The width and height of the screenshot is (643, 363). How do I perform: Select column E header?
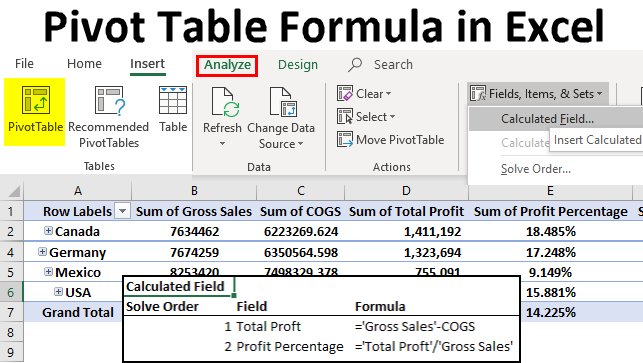pyautogui.click(x=550, y=191)
